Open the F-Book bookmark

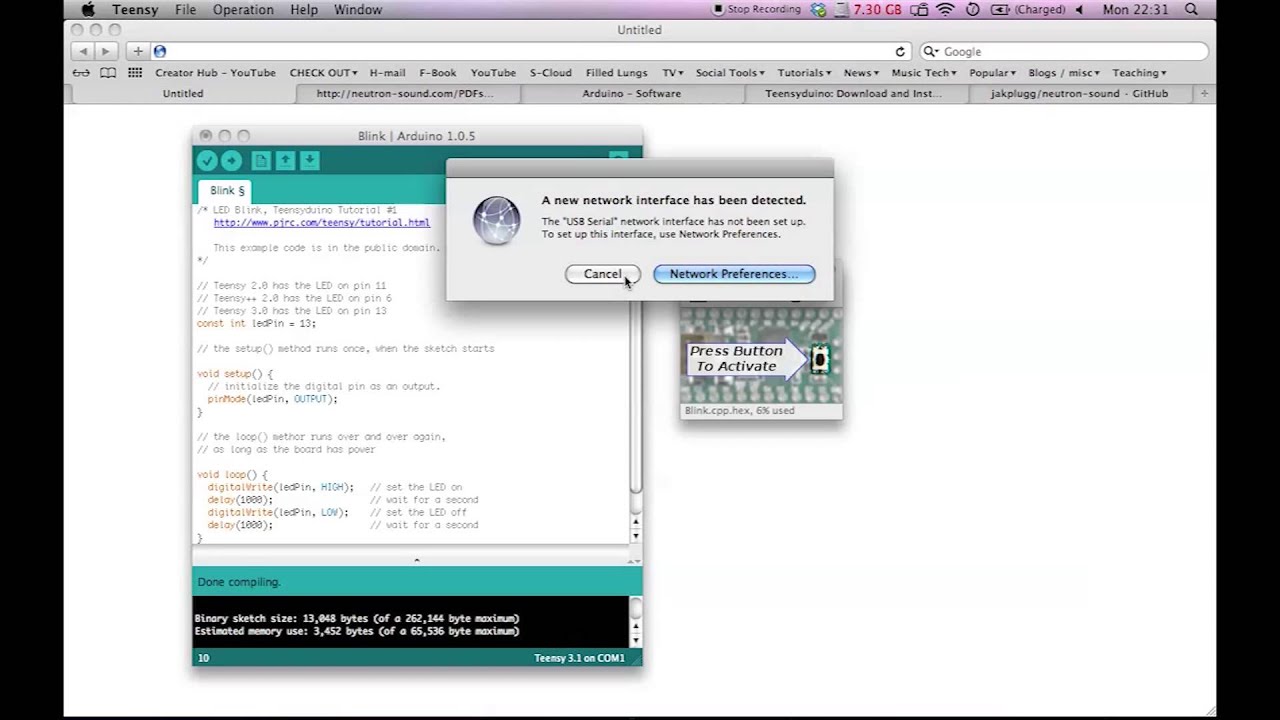coord(438,73)
